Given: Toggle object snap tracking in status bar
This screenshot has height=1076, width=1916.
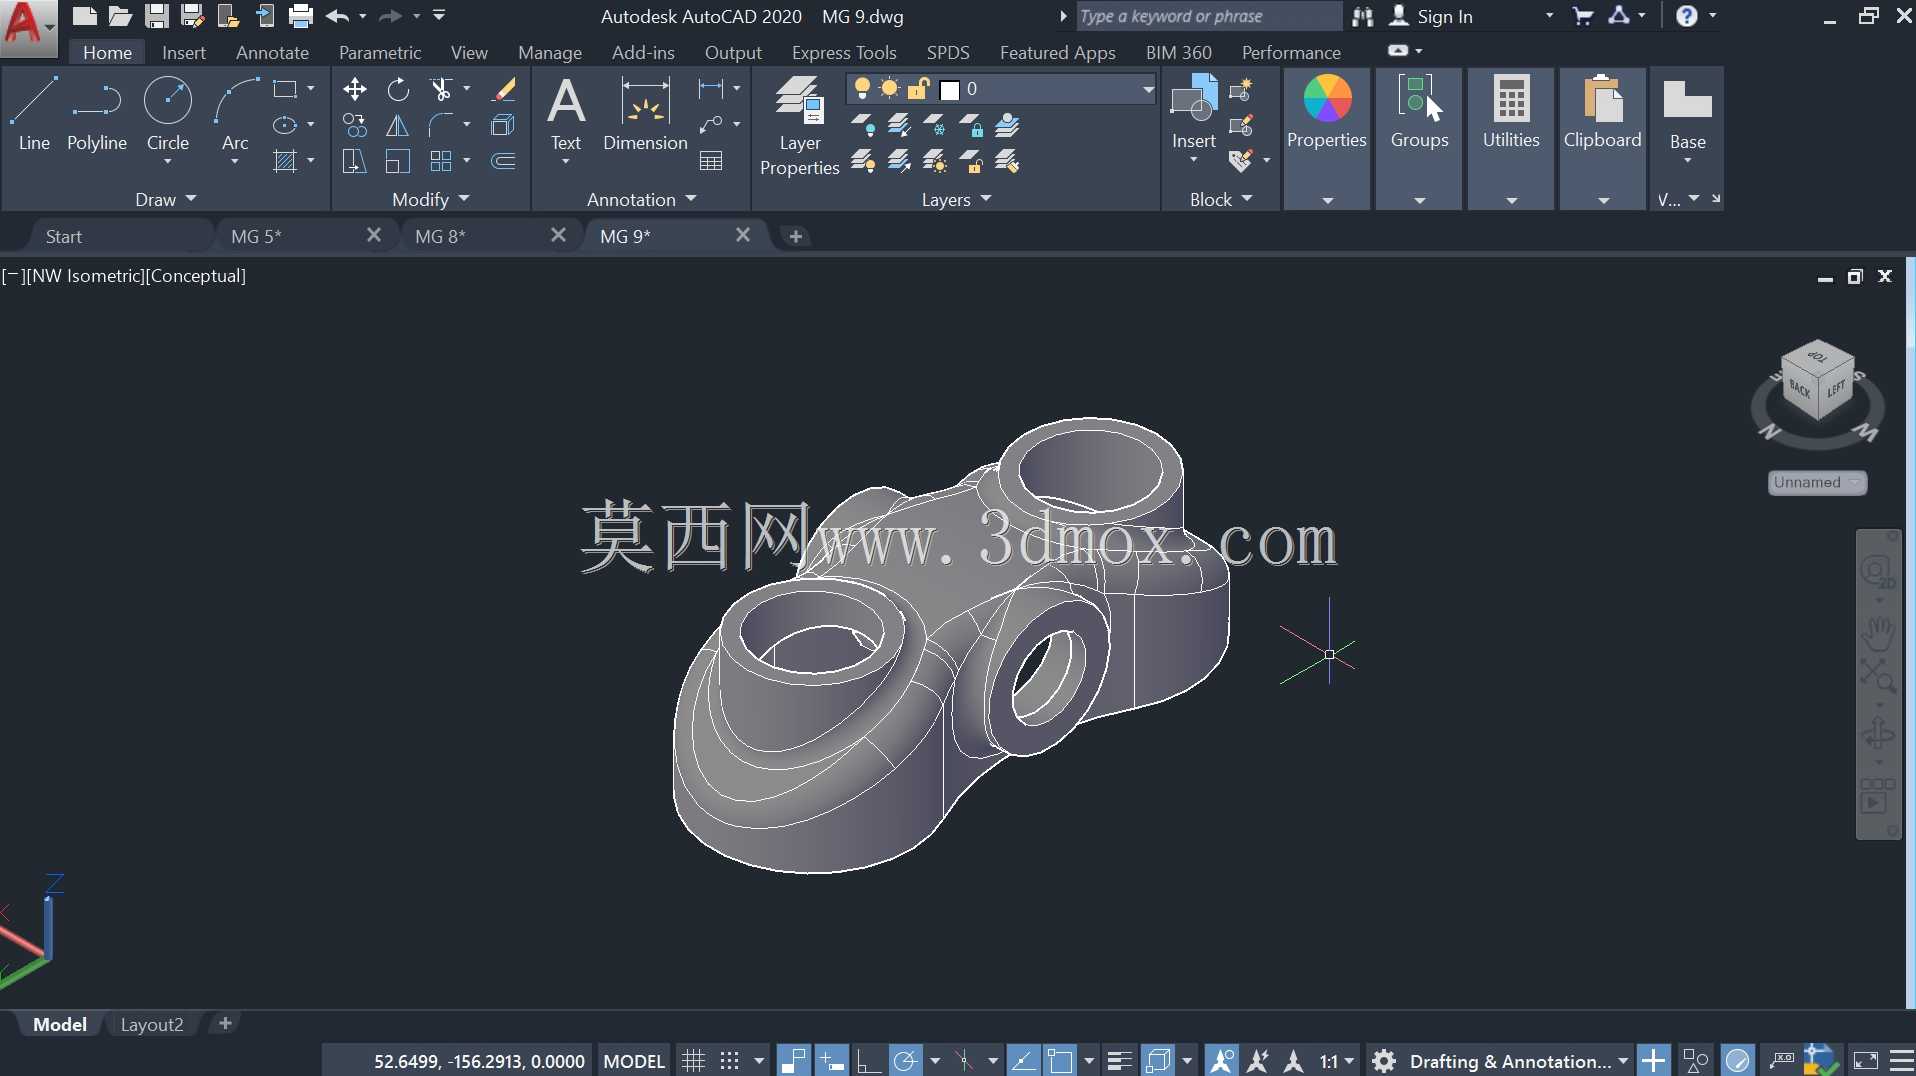Looking at the screenshot, I should pos(1022,1061).
